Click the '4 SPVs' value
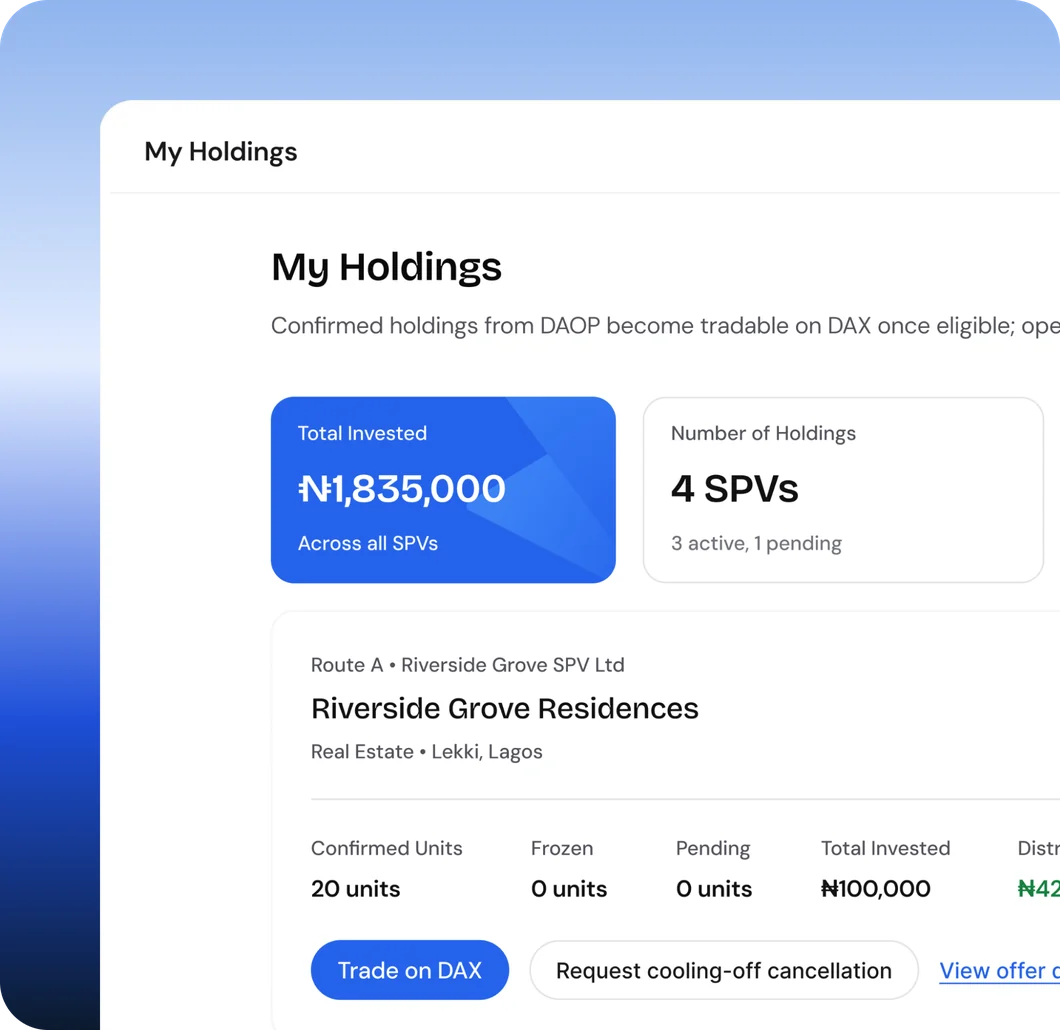Image resolution: width=1060 pixels, height=1030 pixels. coord(734,489)
